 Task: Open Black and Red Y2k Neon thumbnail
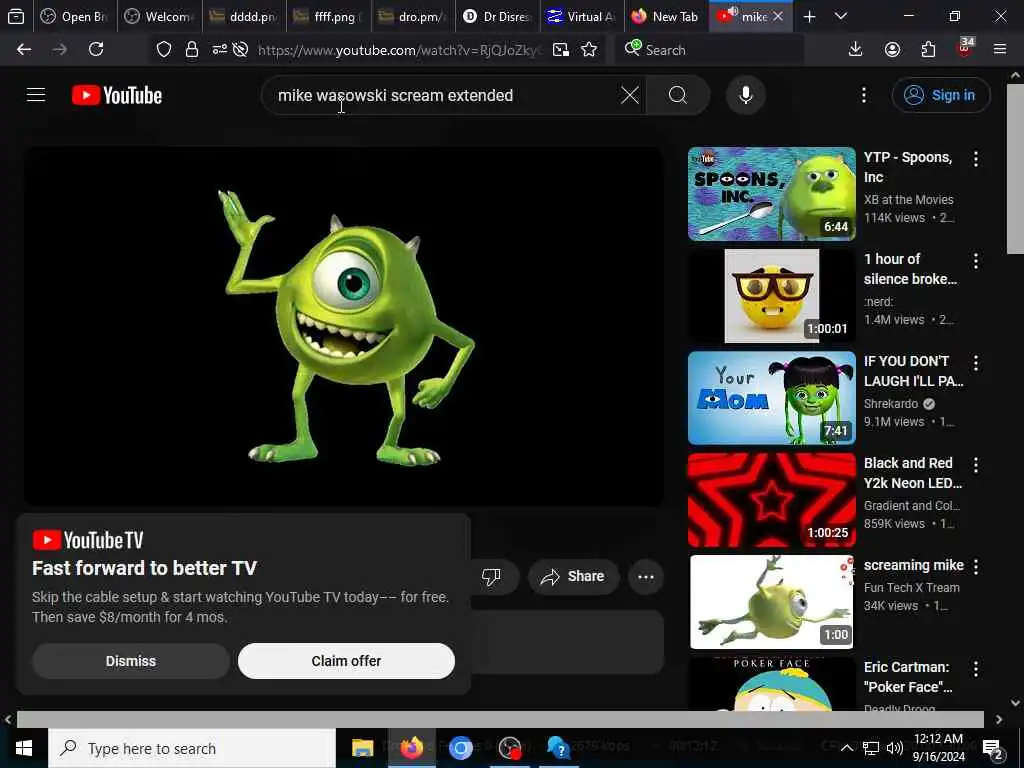click(x=771, y=500)
